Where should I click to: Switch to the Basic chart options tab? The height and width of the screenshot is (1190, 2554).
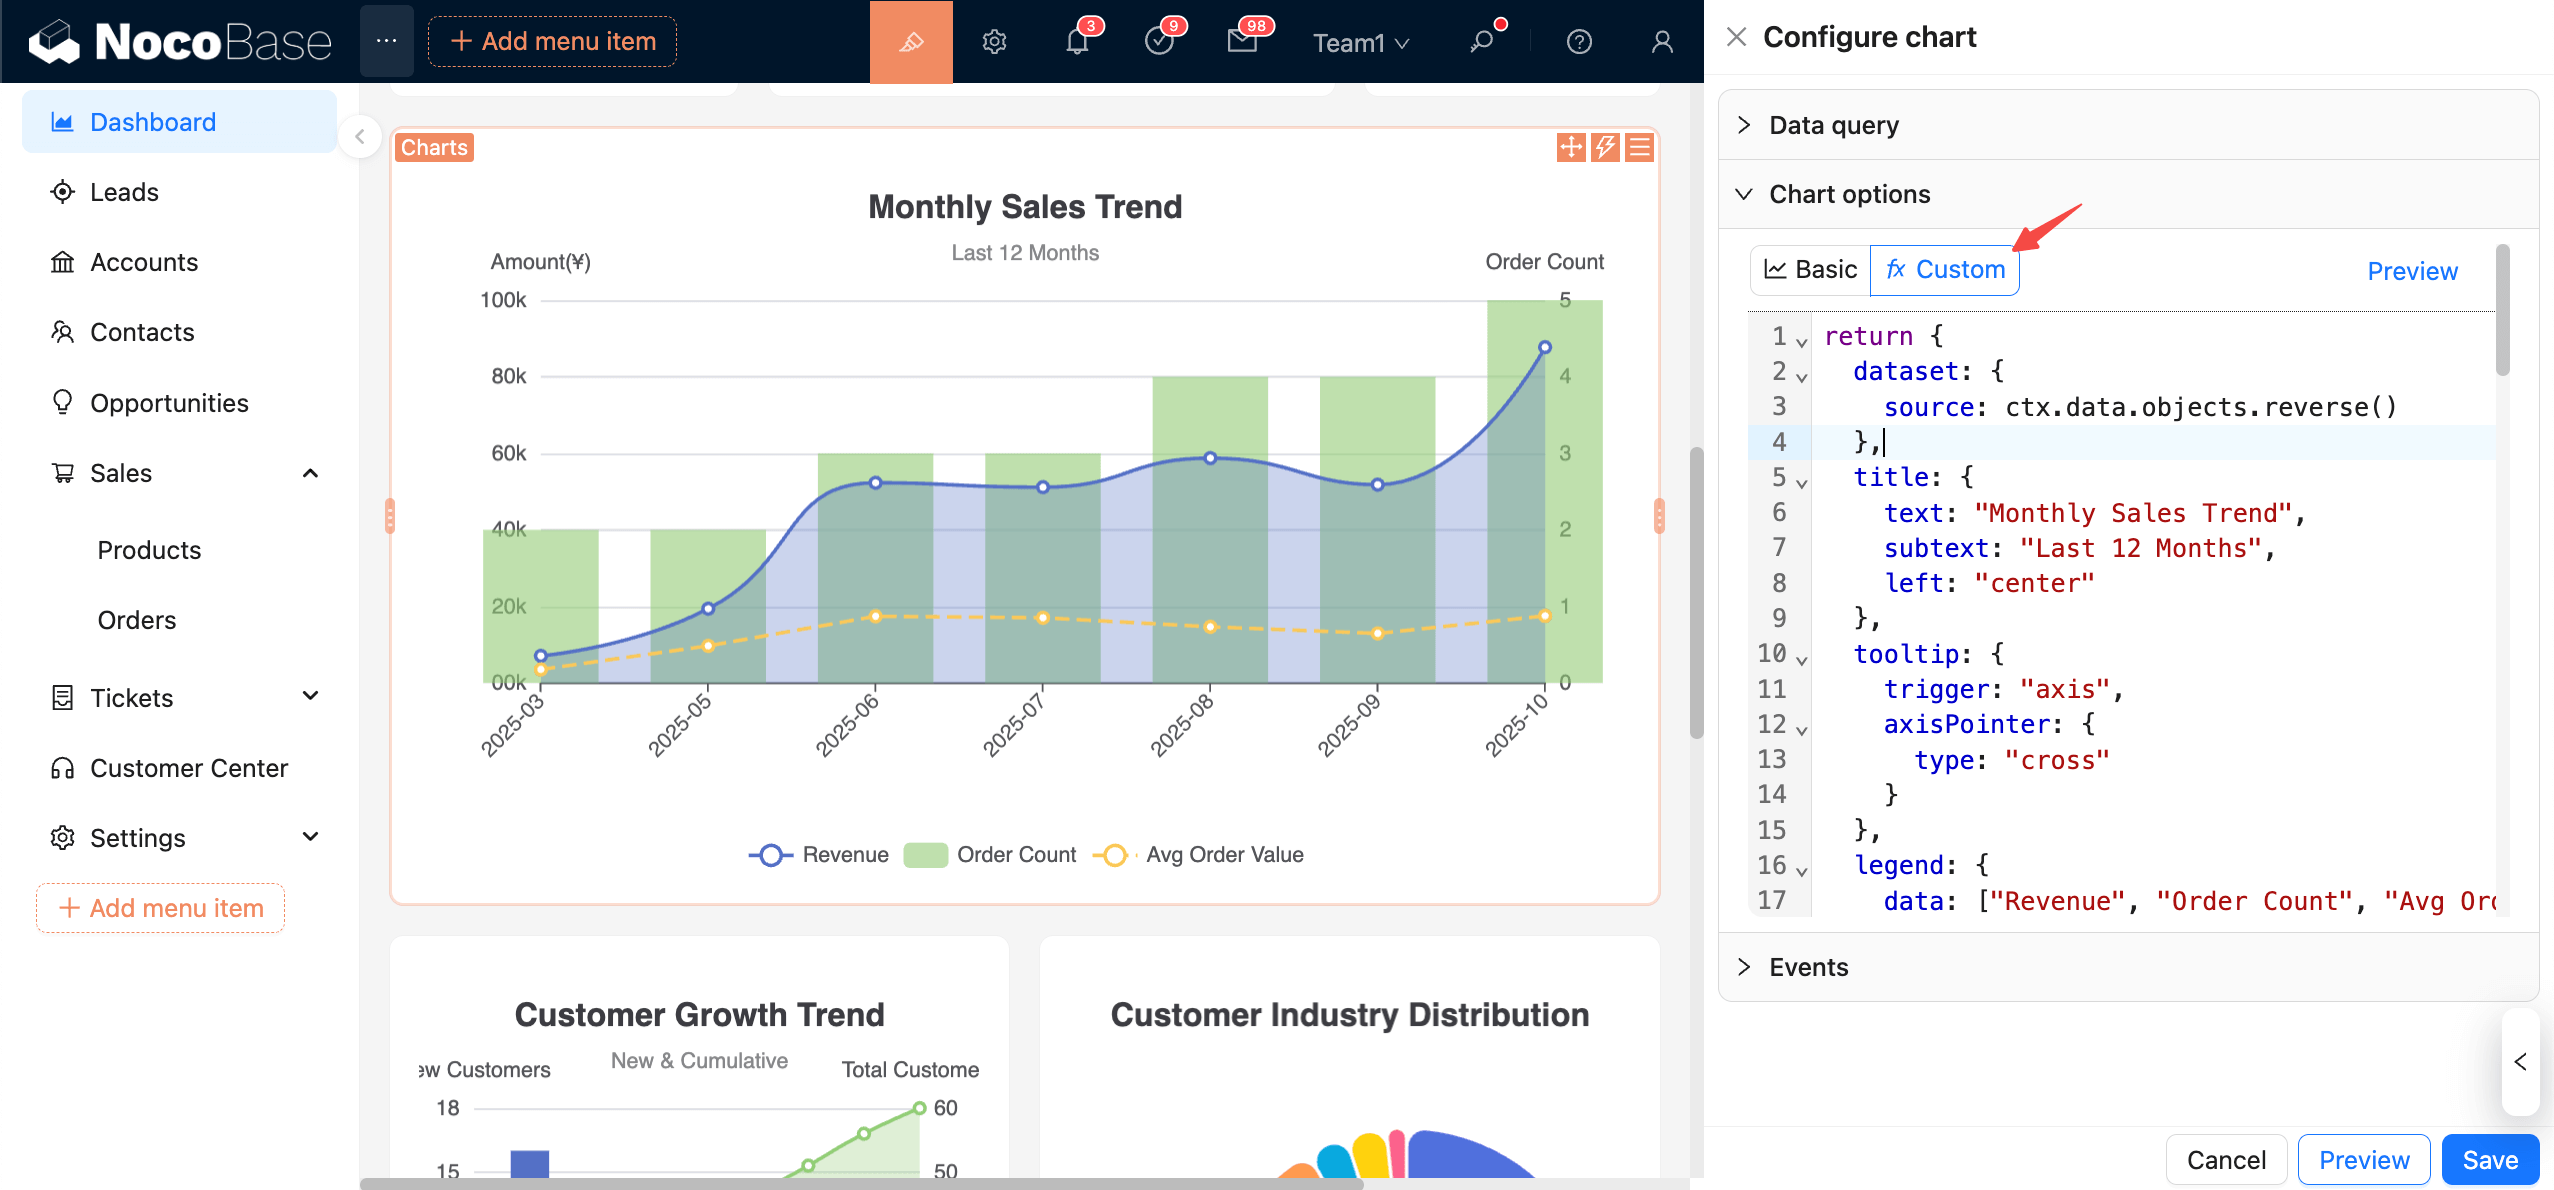coord(1811,270)
